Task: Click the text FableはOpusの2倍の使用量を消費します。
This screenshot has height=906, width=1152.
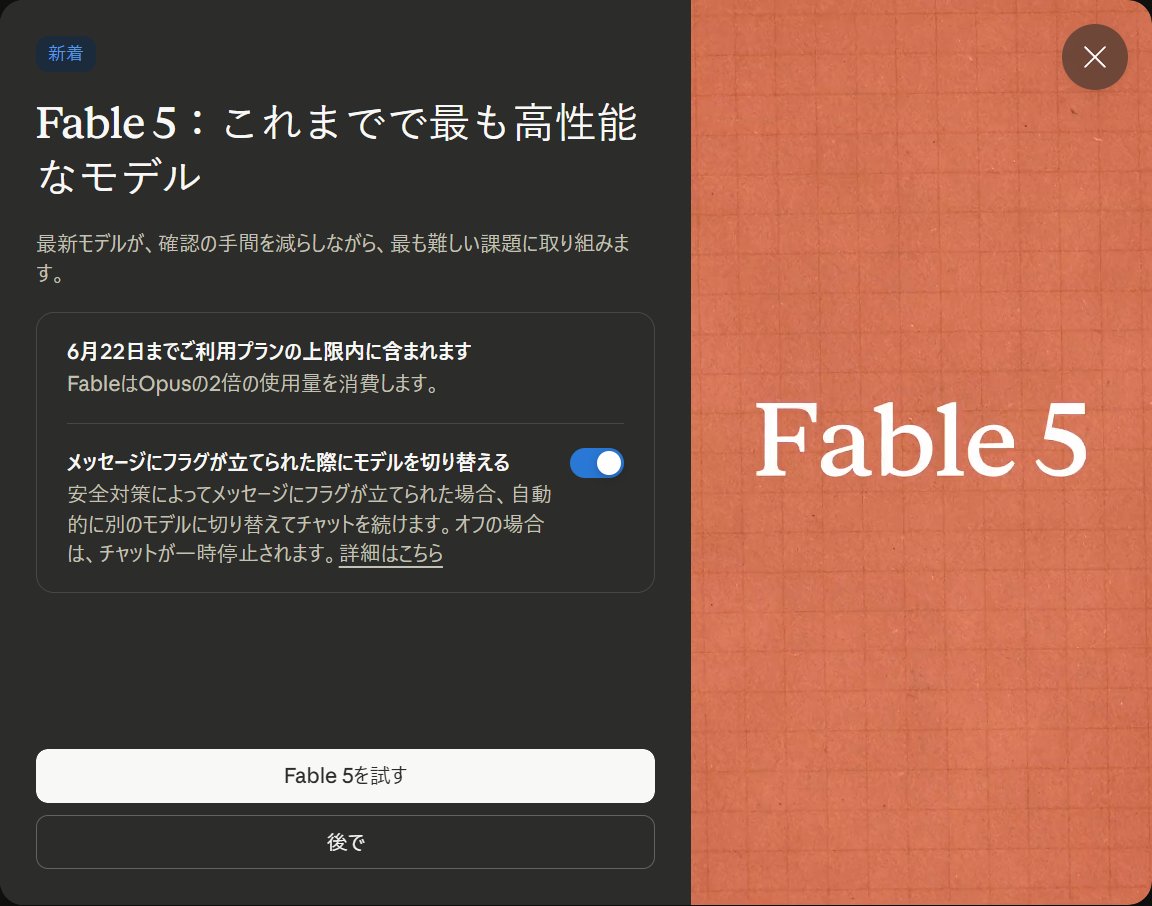Action: click(x=253, y=384)
